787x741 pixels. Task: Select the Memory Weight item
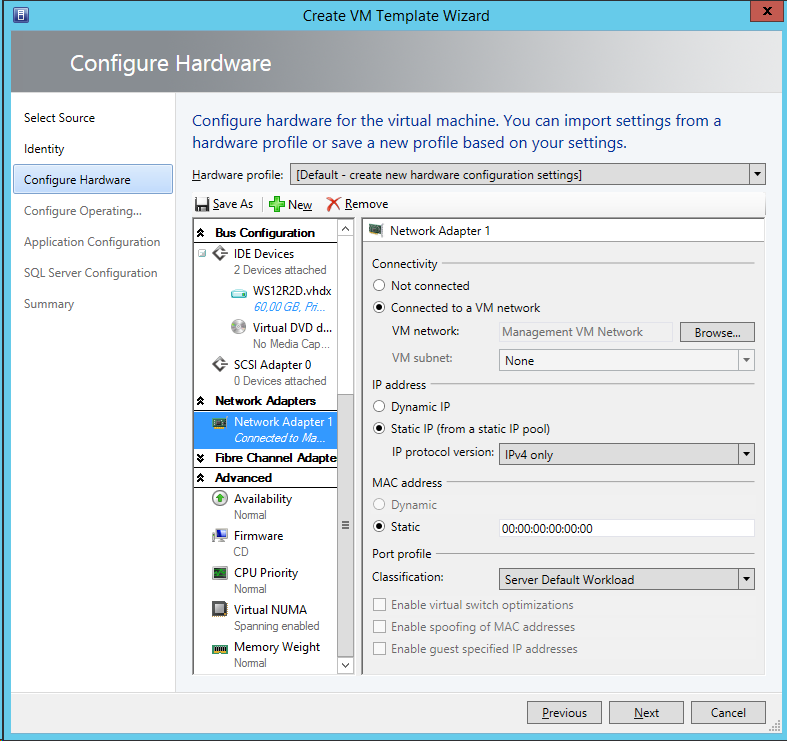277,647
